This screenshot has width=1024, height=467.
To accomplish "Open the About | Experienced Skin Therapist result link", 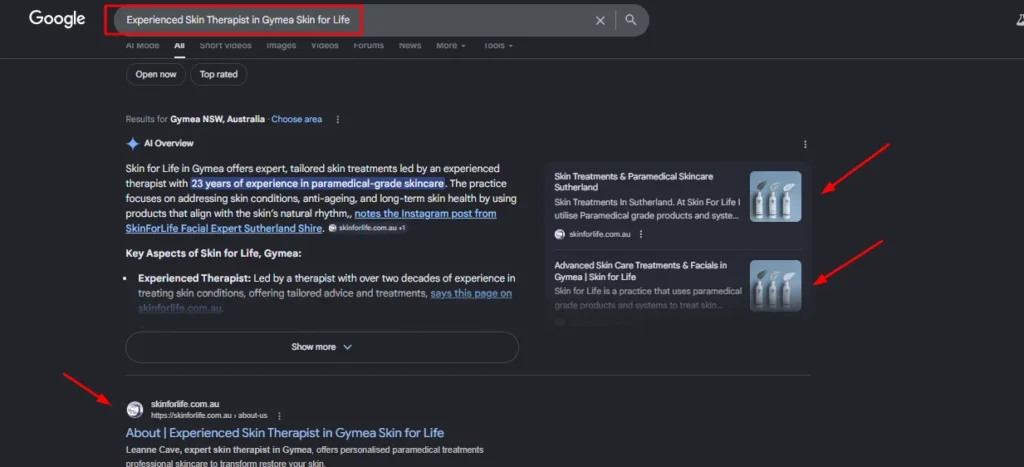I will tap(285, 433).
